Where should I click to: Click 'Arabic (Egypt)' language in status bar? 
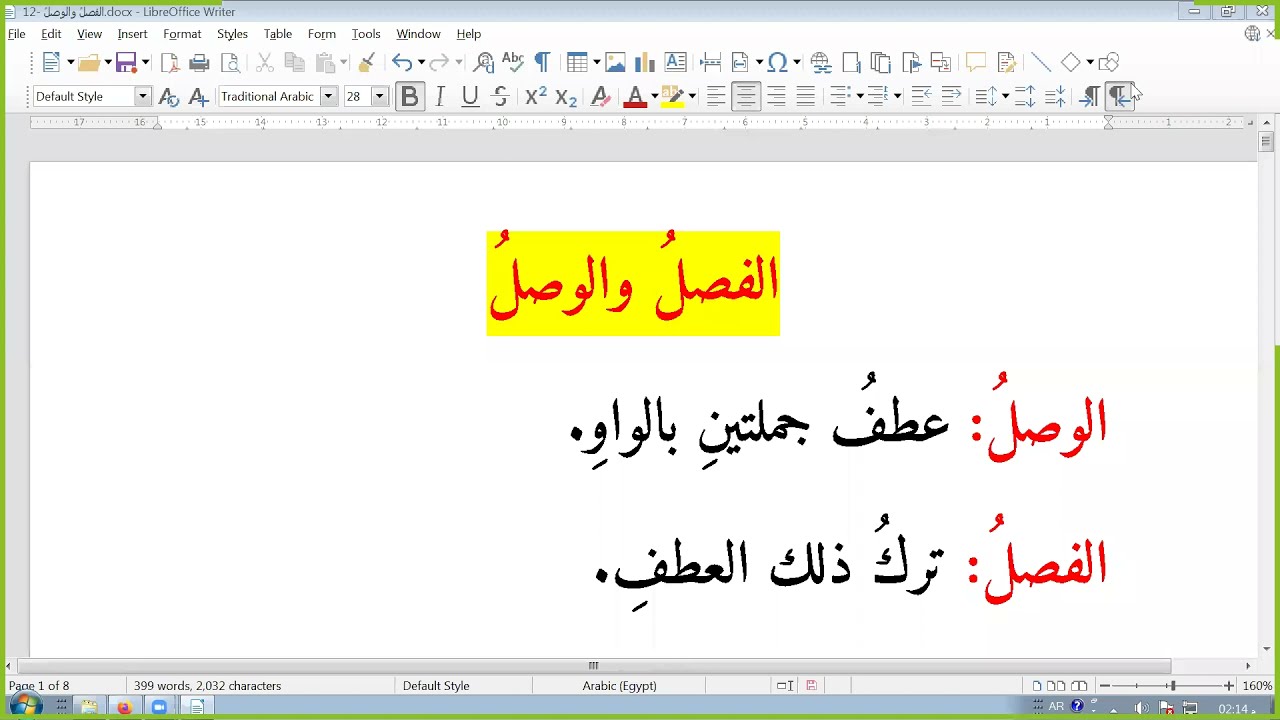tap(619, 686)
